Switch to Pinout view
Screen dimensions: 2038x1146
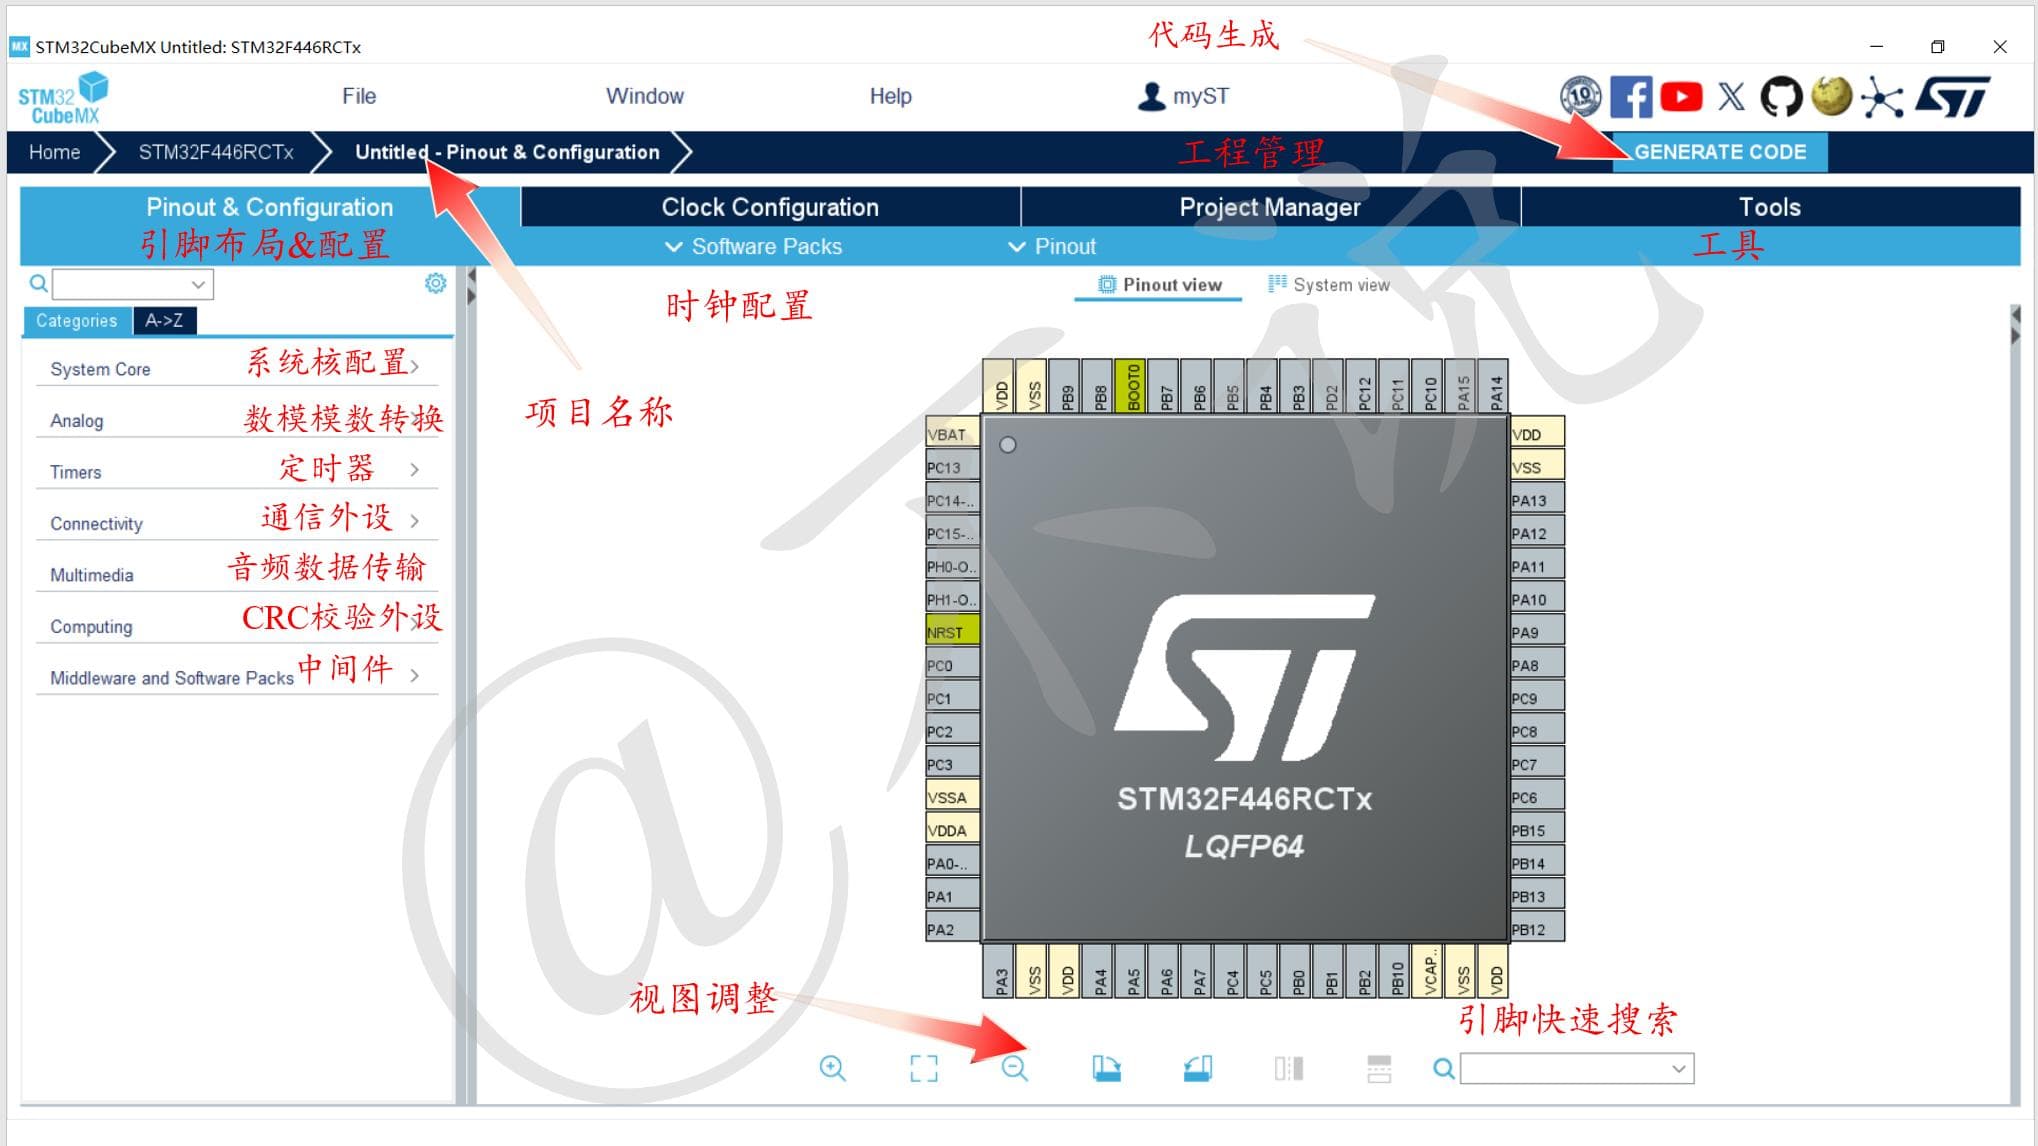1160,285
